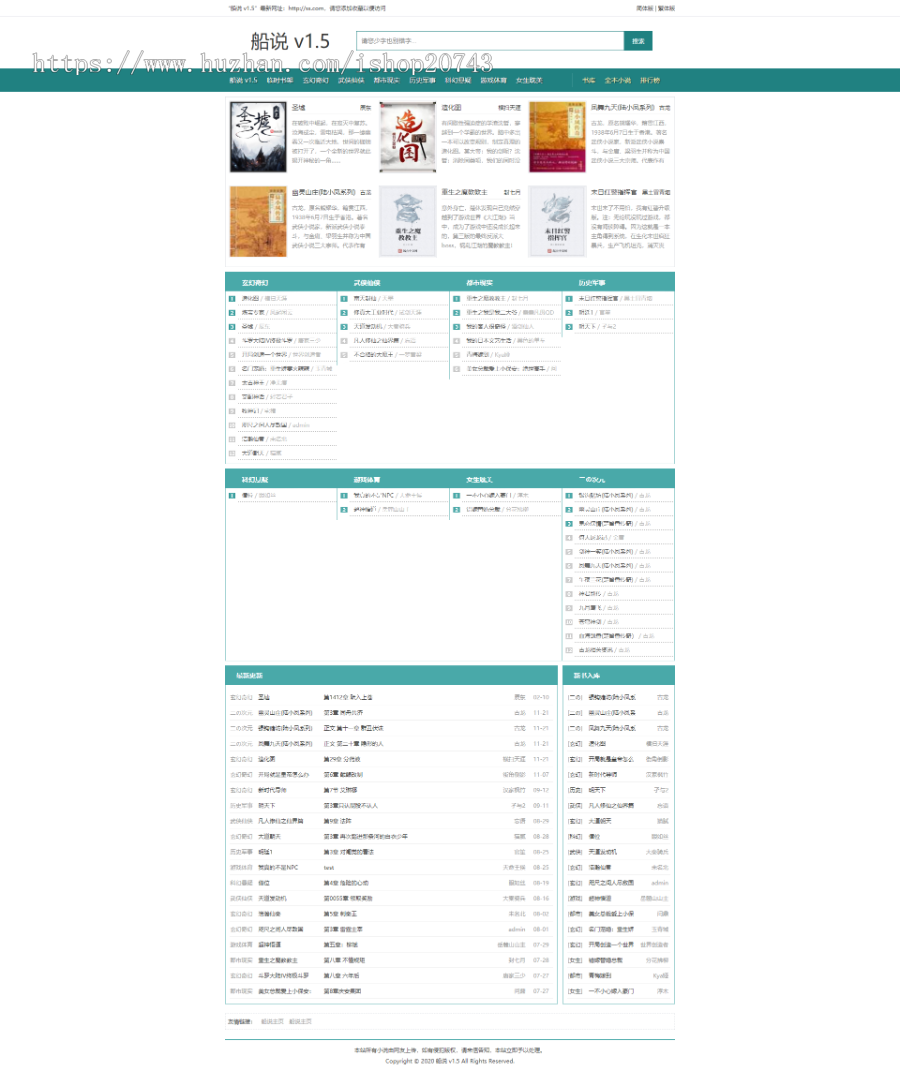
Task: Open 美女总裁爱上小保安 in latest updates
Action: click(x=285, y=992)
